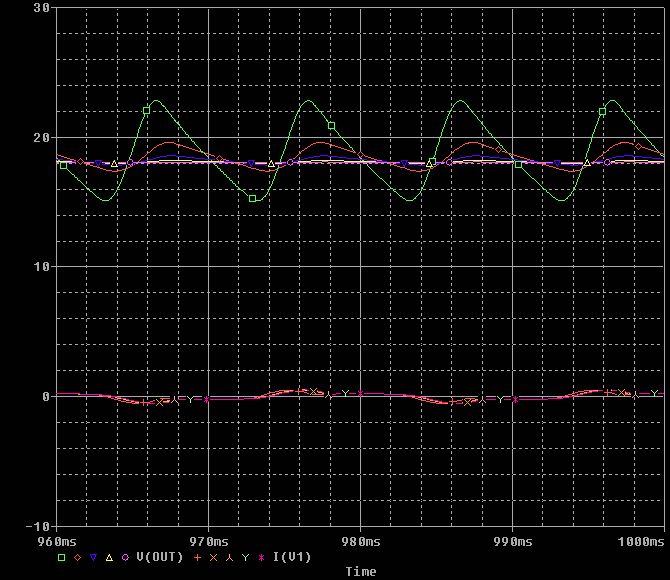Click the orange X legend symbol

(213, 557)
